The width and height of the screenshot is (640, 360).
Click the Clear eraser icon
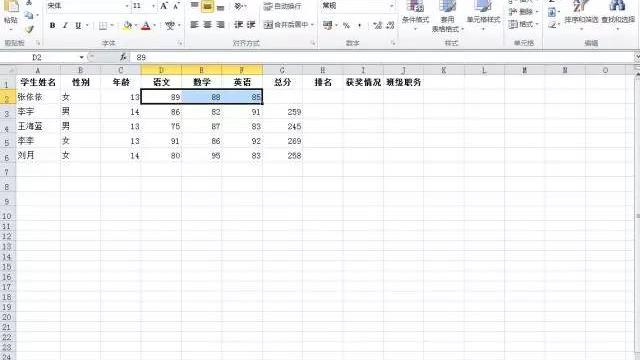tap(552, 25)
